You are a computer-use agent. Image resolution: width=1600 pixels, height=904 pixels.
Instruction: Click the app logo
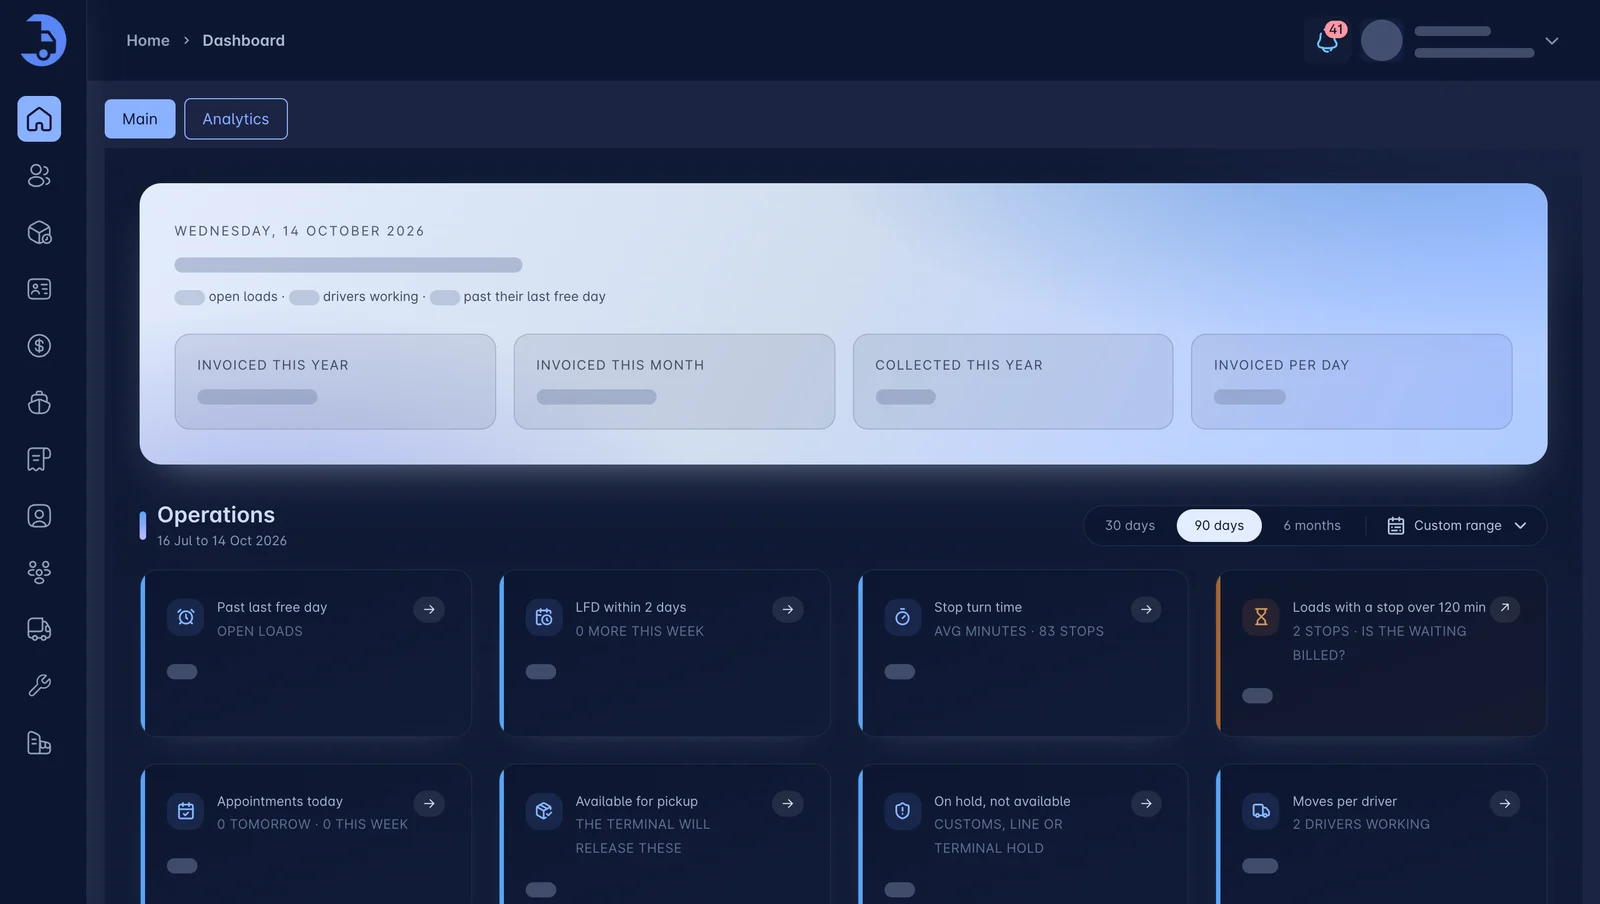[x=43, y=40]
